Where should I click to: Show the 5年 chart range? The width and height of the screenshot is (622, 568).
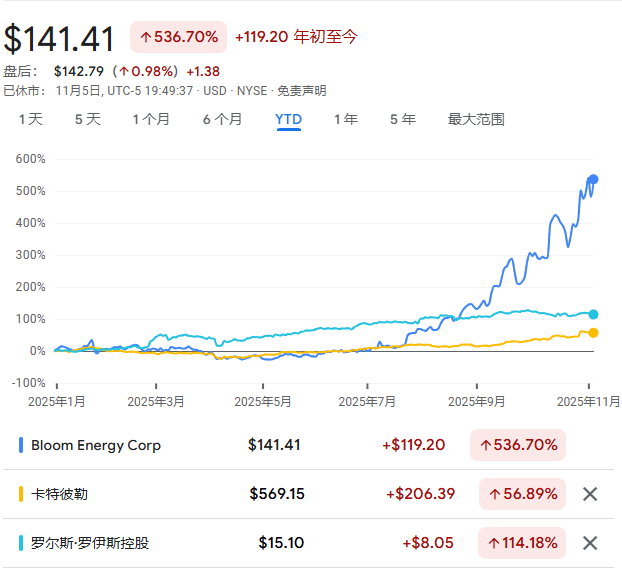(403, 120)
